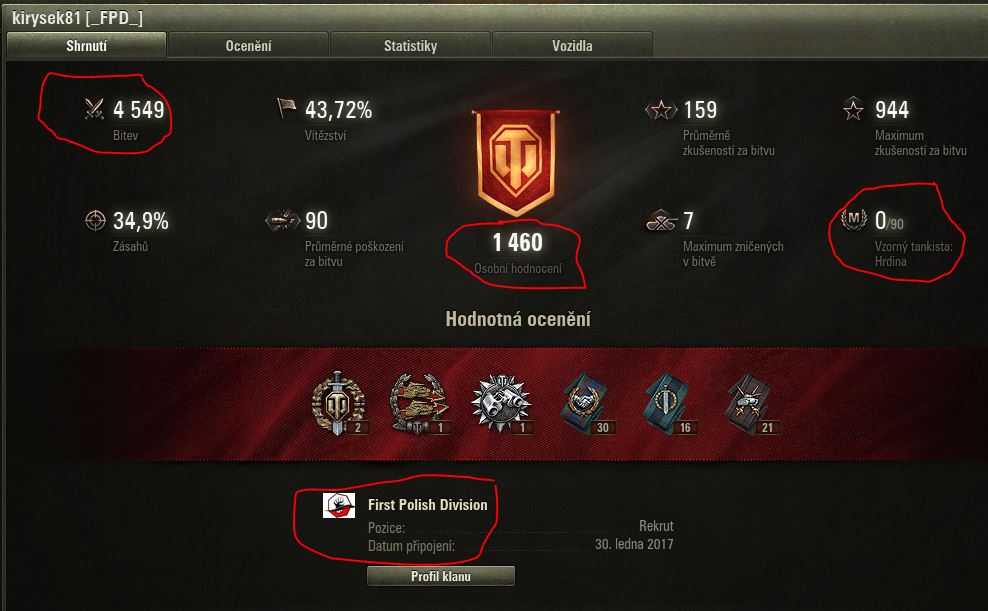Select the handshake ribbon with count 30
This screenshot has width=988, height=611.
[584, 404]
